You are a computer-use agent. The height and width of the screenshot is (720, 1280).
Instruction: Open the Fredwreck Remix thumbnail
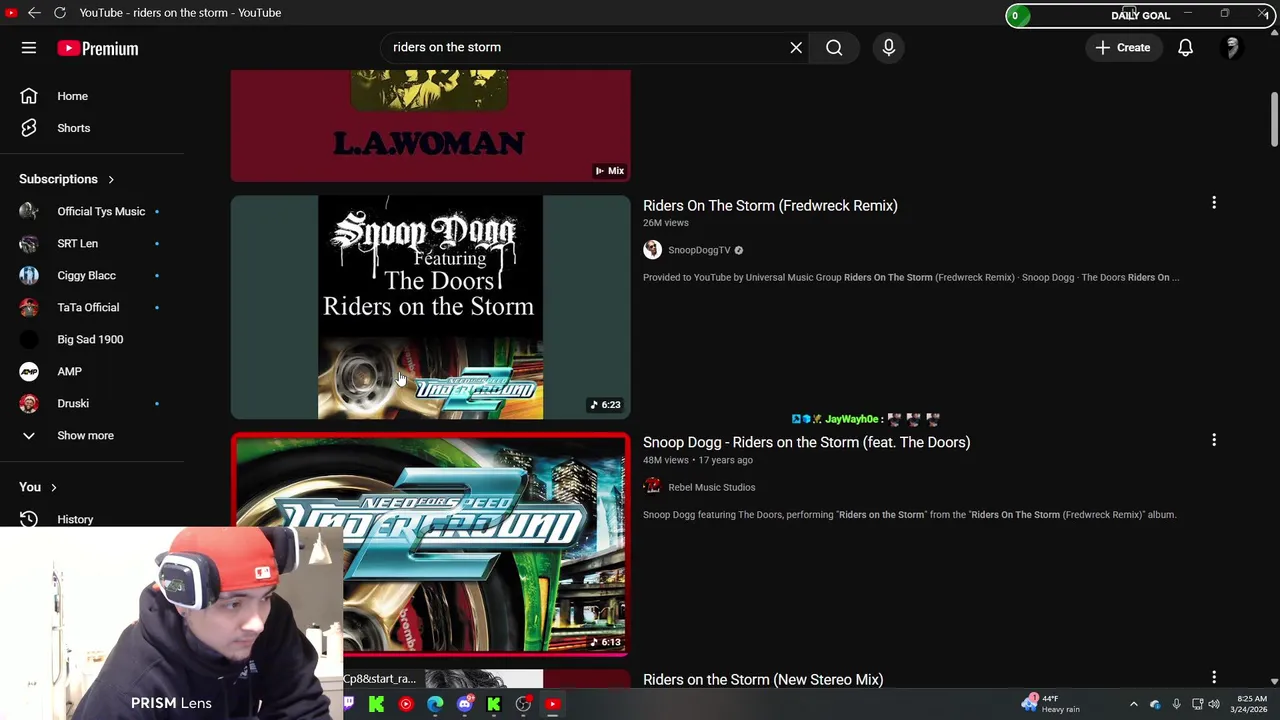click(430, 307)
